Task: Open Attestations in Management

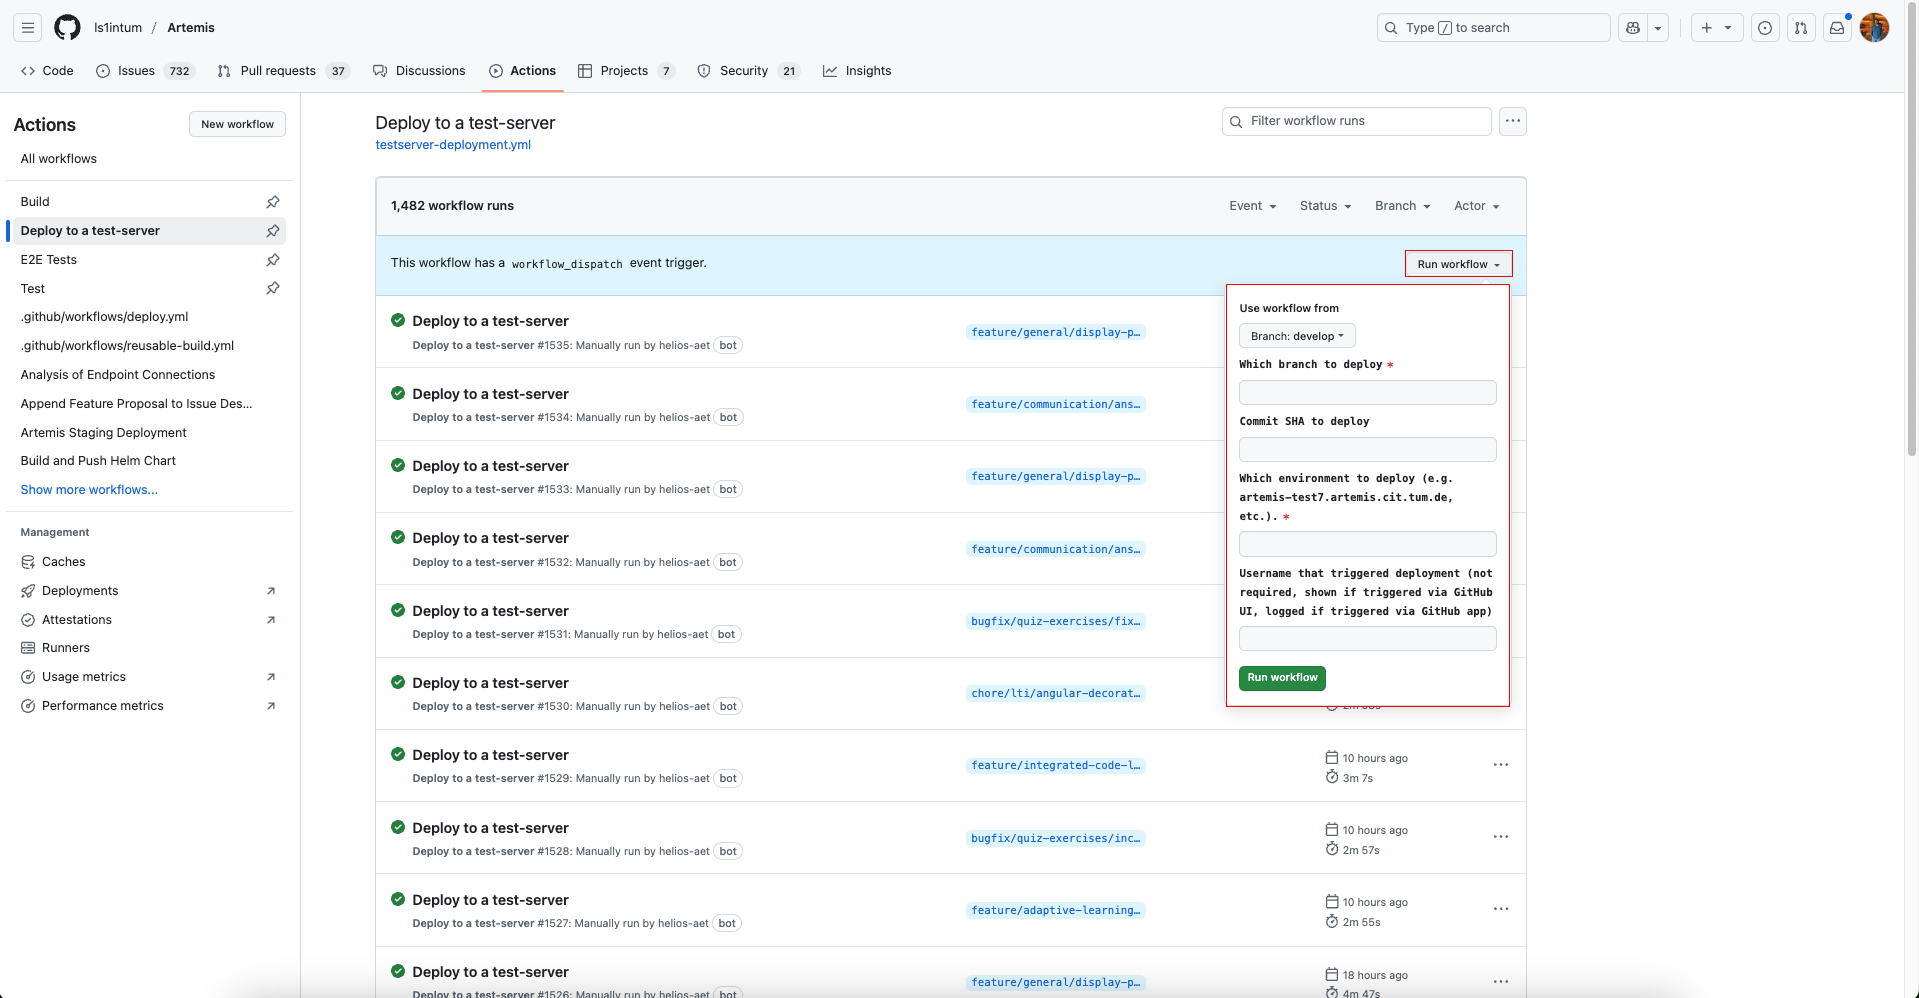Action: click(x=77, y=620)
